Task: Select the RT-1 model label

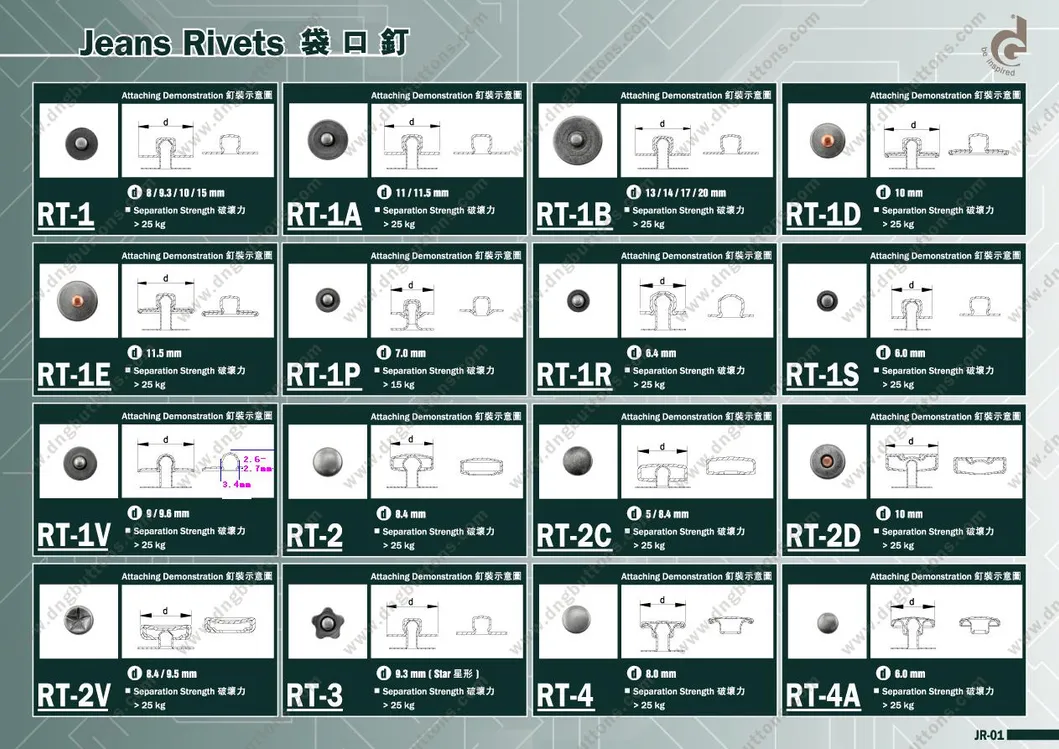Action: tap(66, 215)
